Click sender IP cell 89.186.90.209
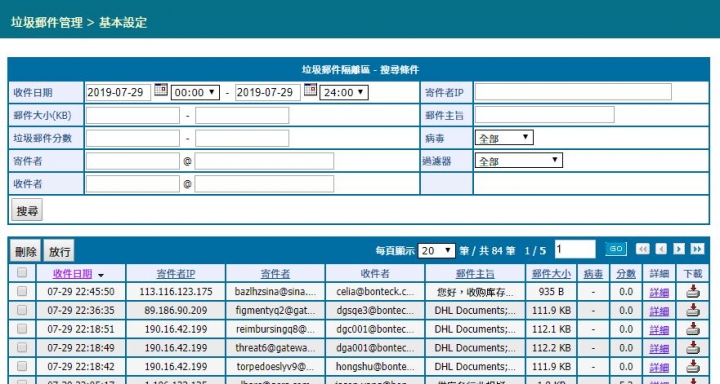 pos(176,311)
